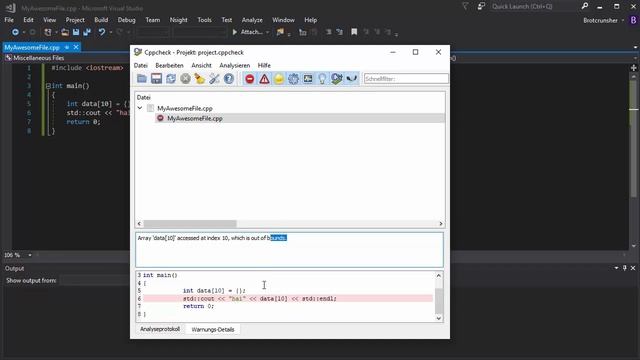Click the horizontal scrollbar in Cppcheck results

coord(190,224)
